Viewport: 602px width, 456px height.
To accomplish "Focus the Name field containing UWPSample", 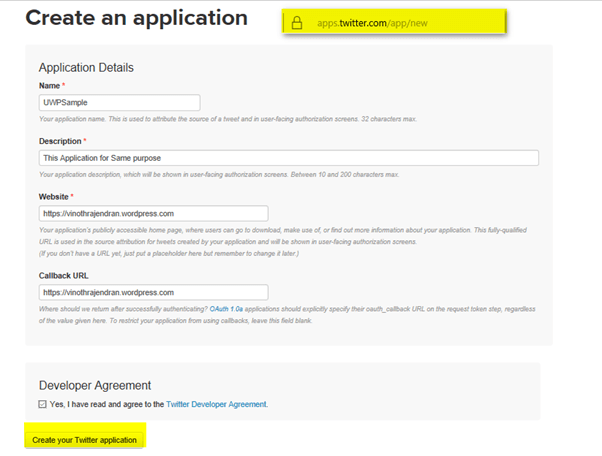I will (119, 102).
